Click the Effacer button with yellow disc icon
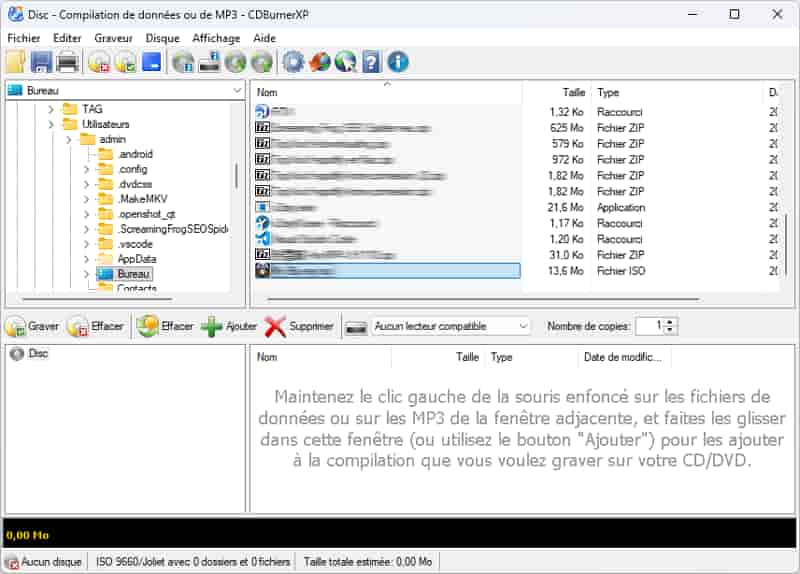The width and height of the screenshot is (800, 574). point(165,326)
